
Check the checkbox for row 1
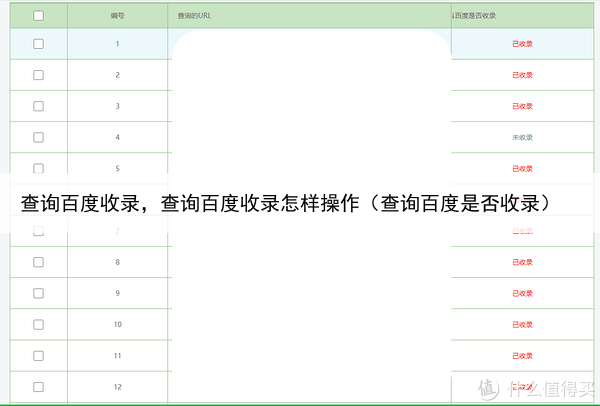38,44
